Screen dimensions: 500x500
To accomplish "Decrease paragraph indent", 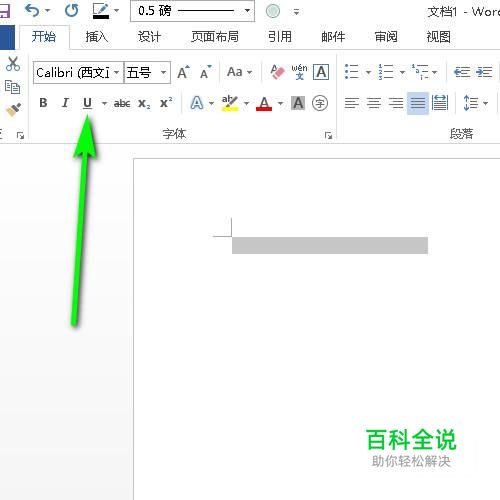I will (x=462, y=72).
